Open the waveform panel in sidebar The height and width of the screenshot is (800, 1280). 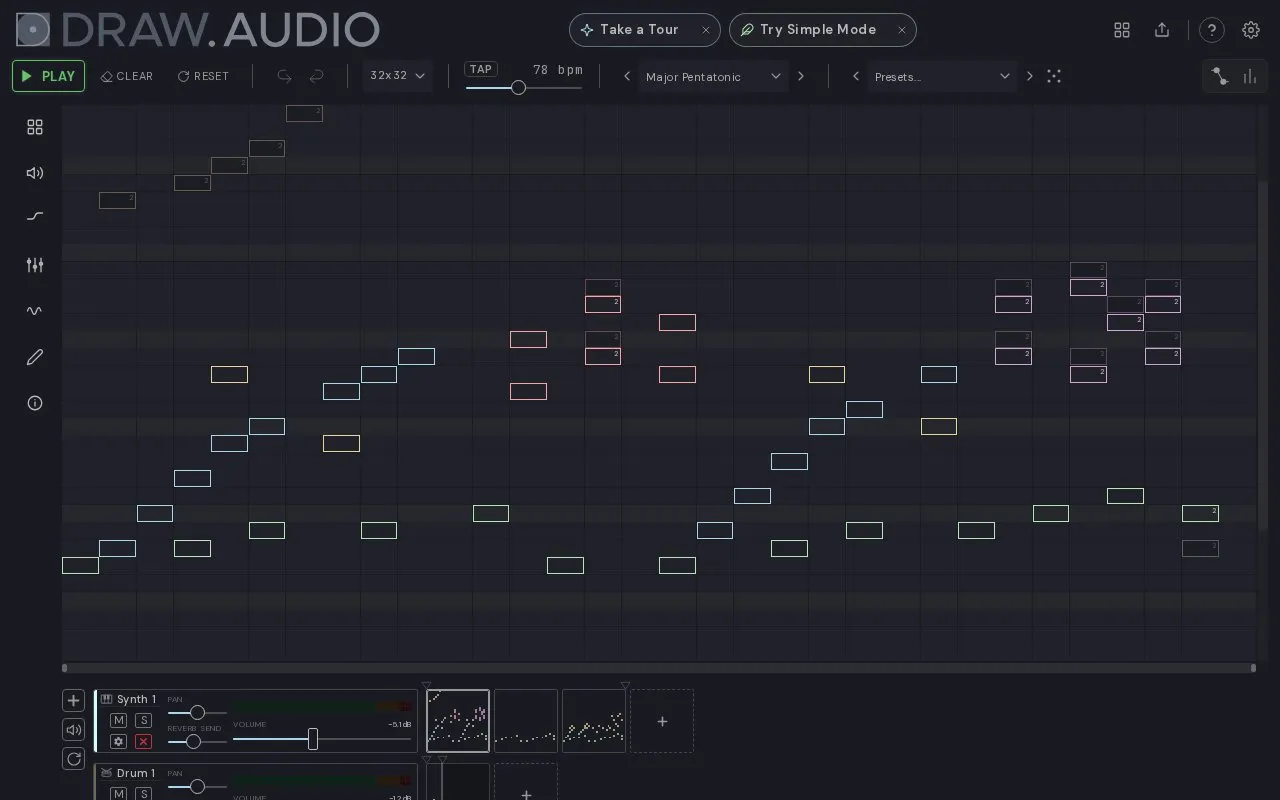(x=35, y=311)
